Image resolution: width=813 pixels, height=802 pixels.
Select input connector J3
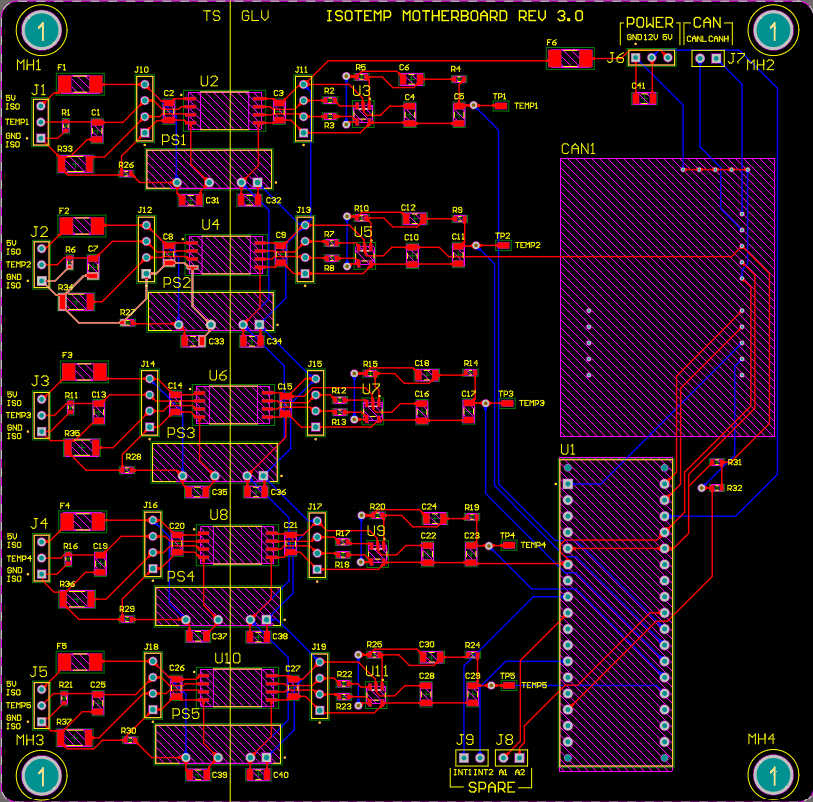pos(42,416)
